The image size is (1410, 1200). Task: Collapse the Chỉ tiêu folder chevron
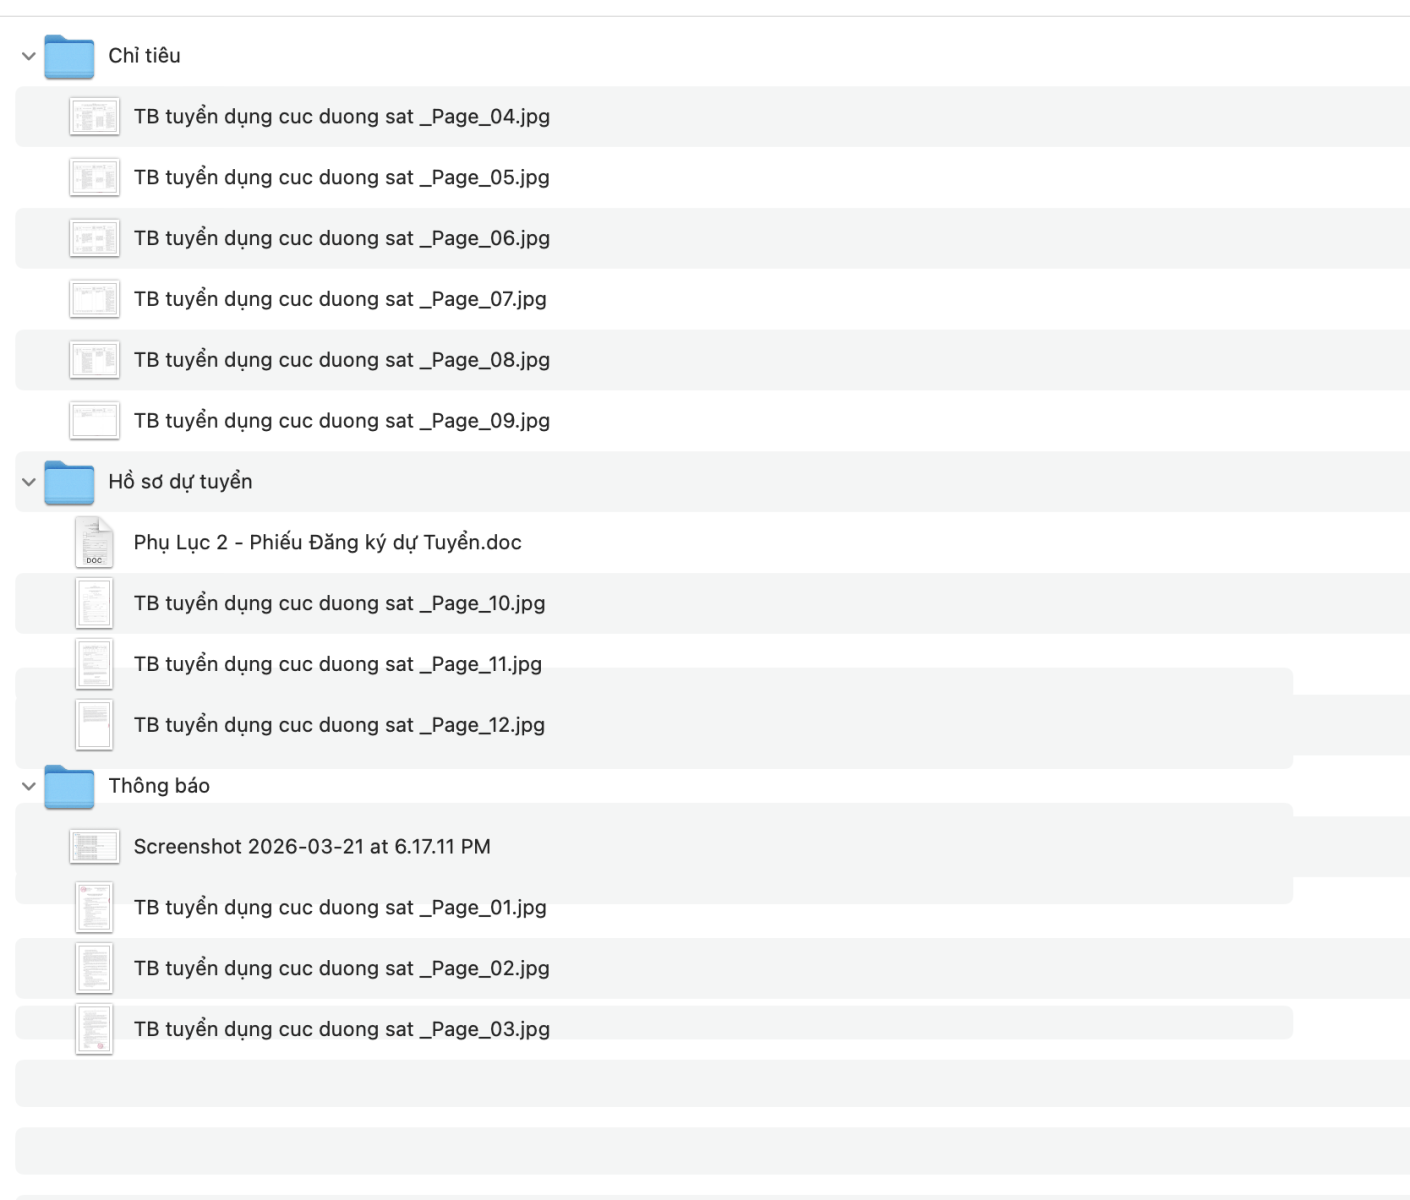[x=28, y=56]
